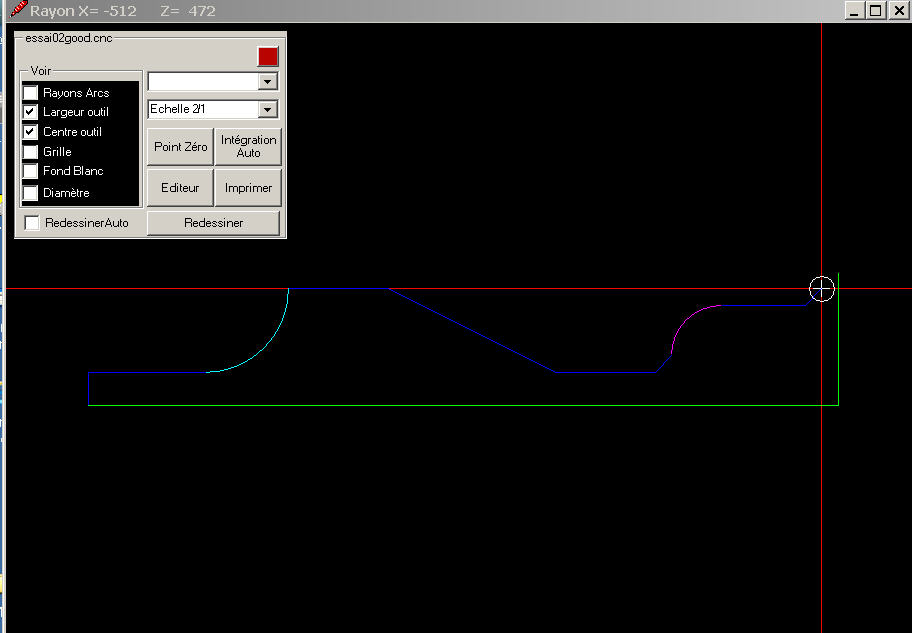This screenshot has height=633, width=912.
Task: Enable the Rayons Arcs checkbox
Action: click(30, 93)
